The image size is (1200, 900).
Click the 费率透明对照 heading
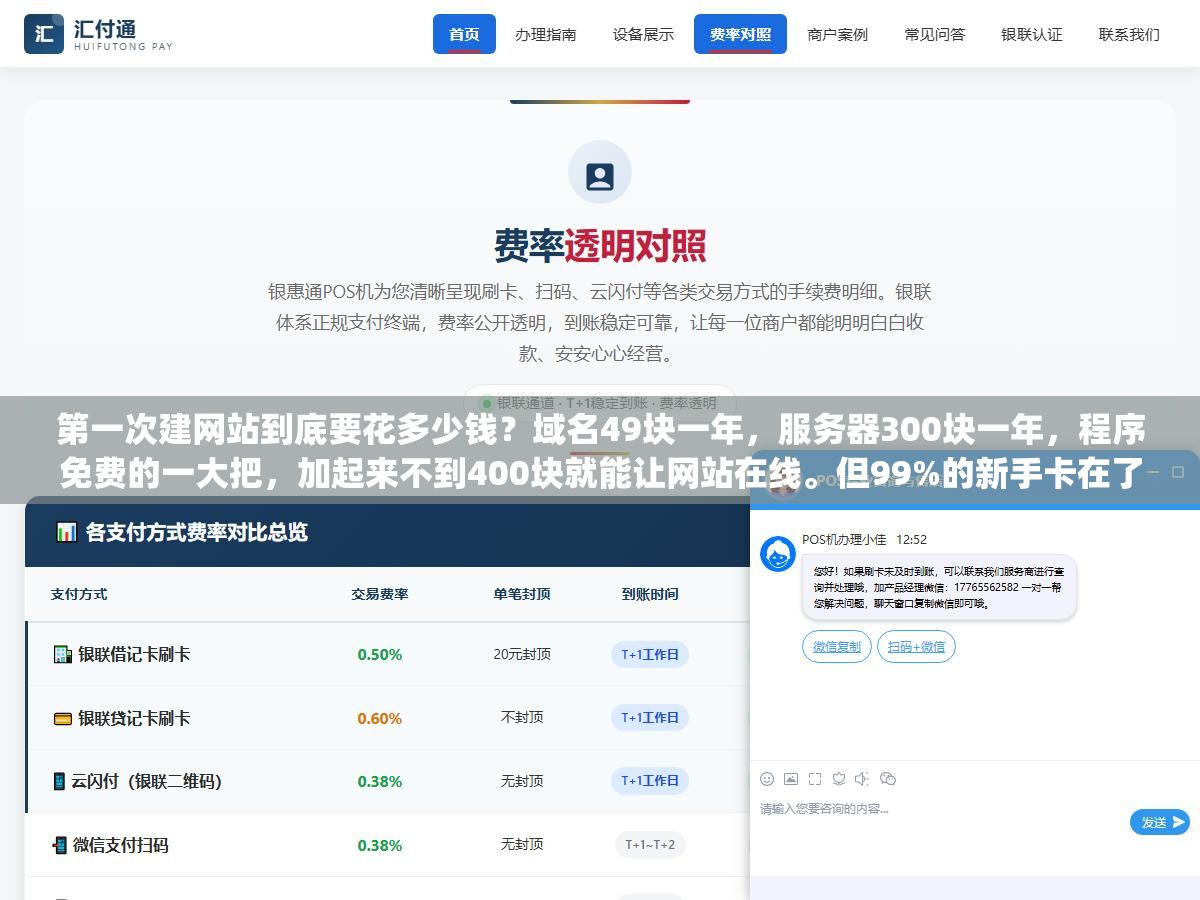pyautogui.click(x=600, y=246)
